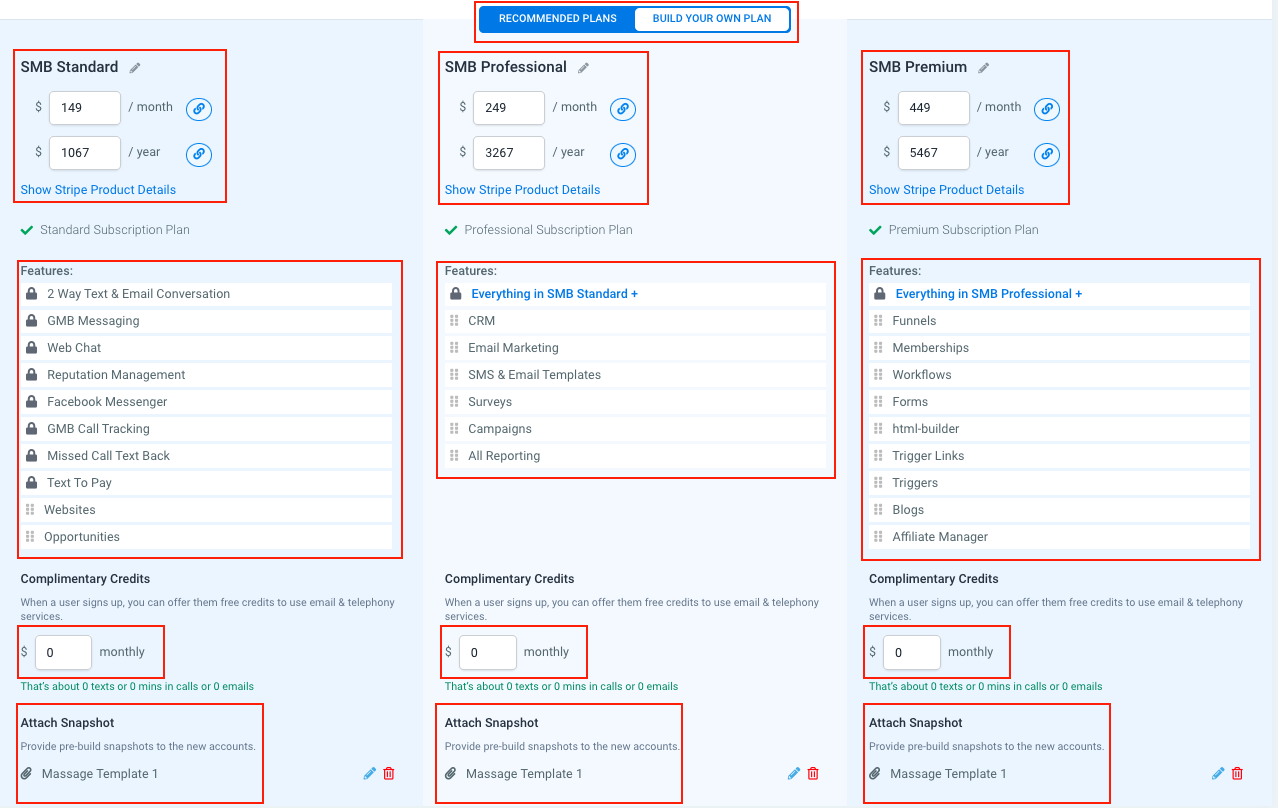Click Premium Subscription Plan checkmark label

pos(954,230)
